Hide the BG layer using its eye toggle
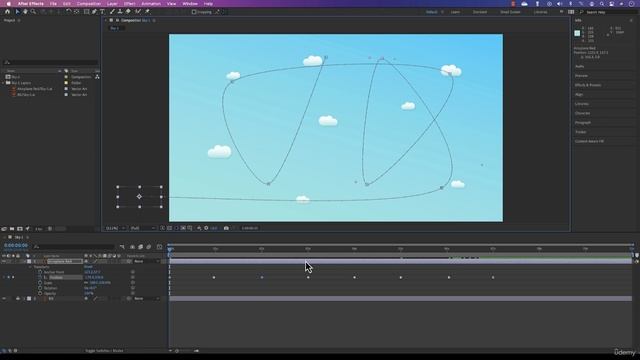This screenshot has height=360, width=640. (4, 299)
